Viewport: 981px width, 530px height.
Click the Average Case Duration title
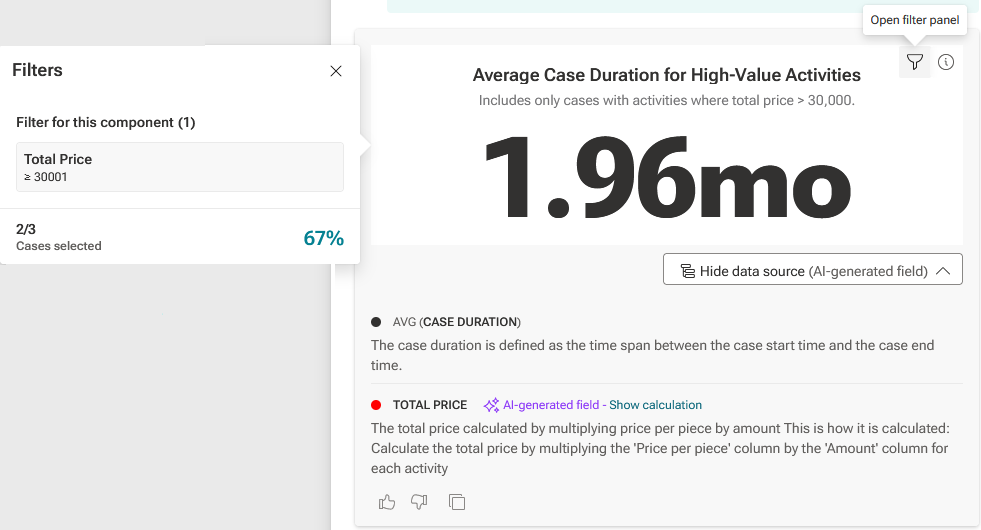pos(666,75)
